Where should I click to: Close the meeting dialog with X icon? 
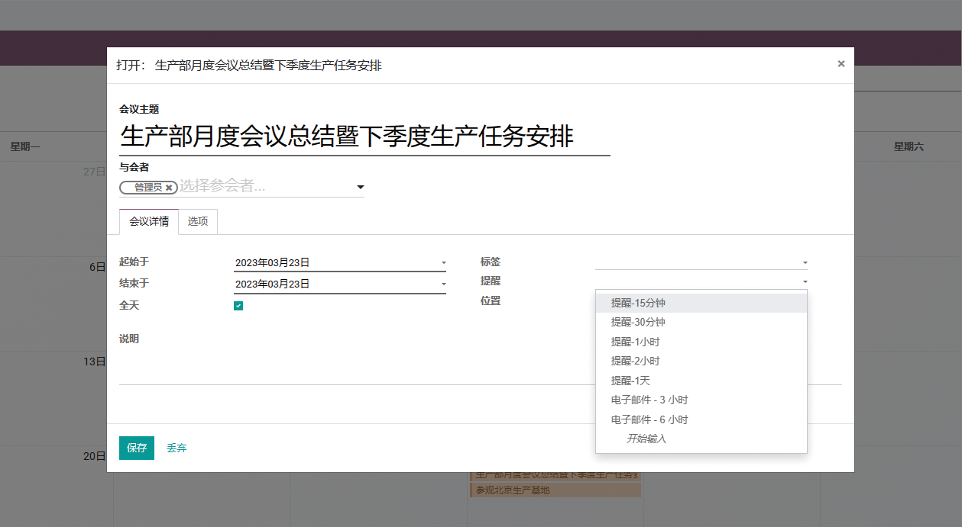click(841, 64)
